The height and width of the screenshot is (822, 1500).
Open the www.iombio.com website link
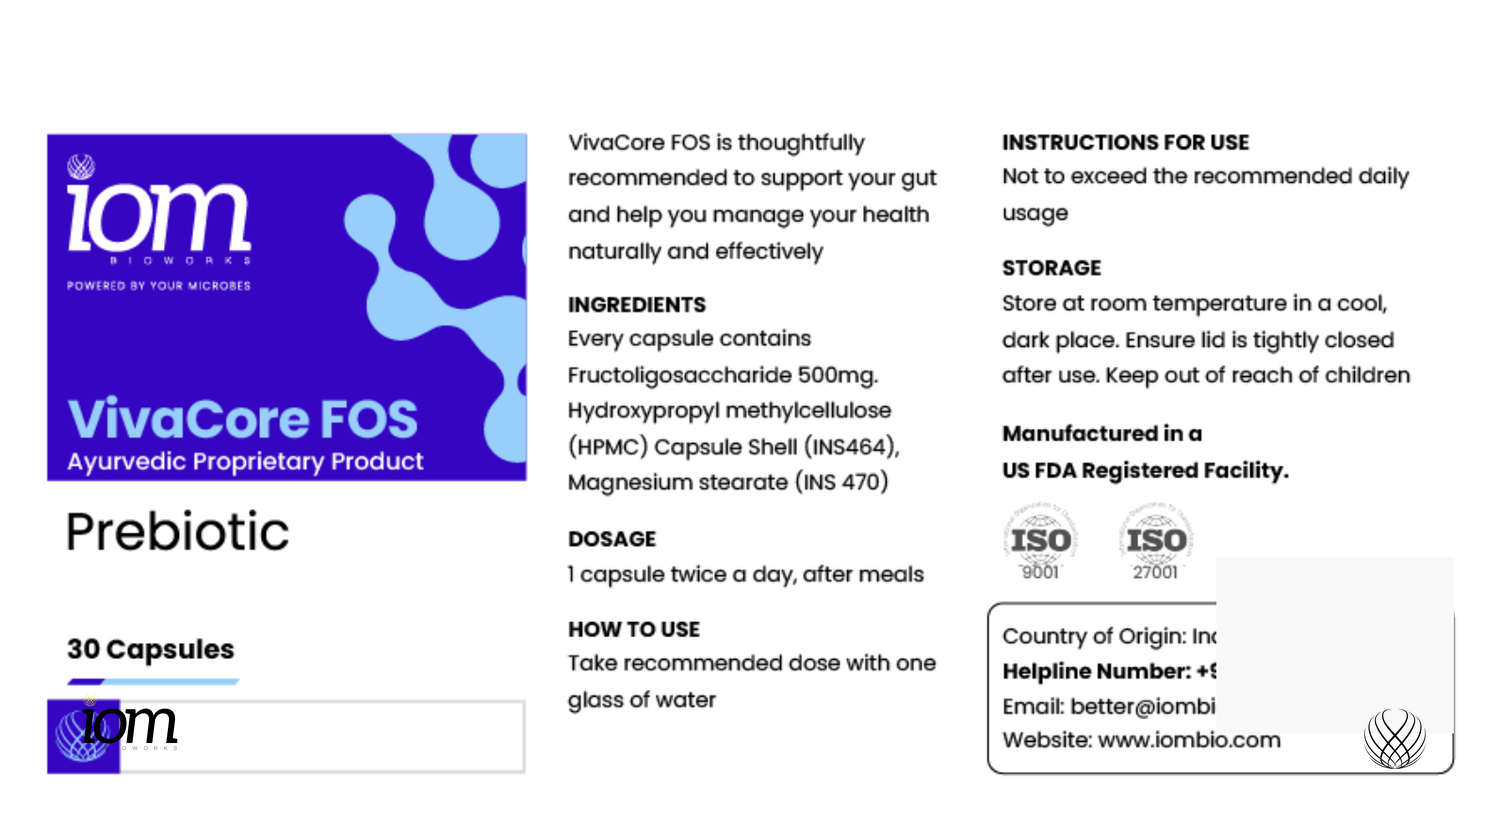point(1189,740)
